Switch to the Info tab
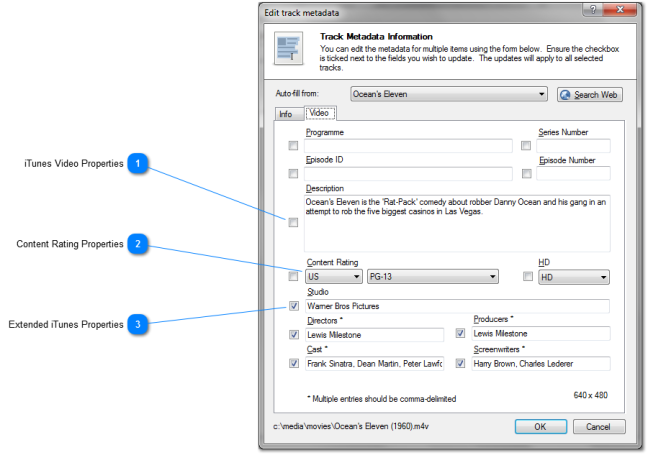The height and width of the screenshot is (455, 648). point(285,114)
